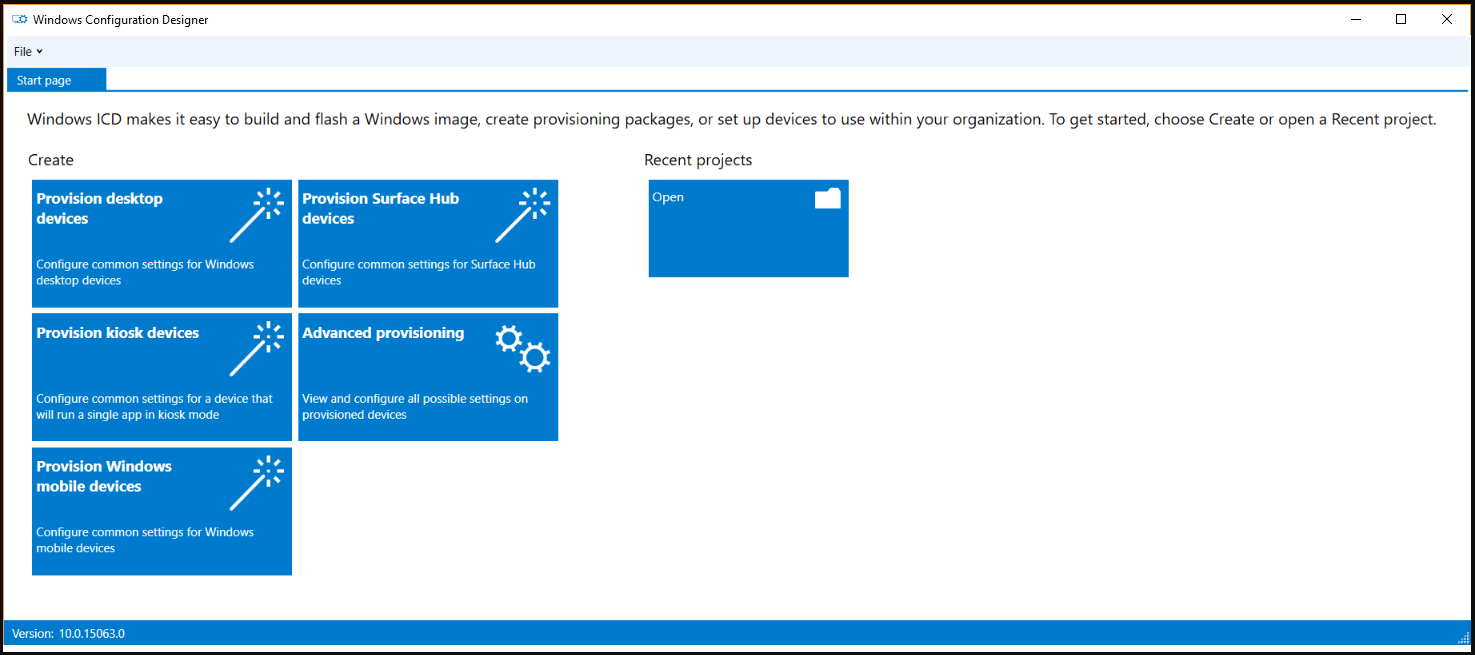The height and width of the screenshot is (655, 1475).
Task: Click 'View and configure all possible settings' text
Action: [415, 406]
